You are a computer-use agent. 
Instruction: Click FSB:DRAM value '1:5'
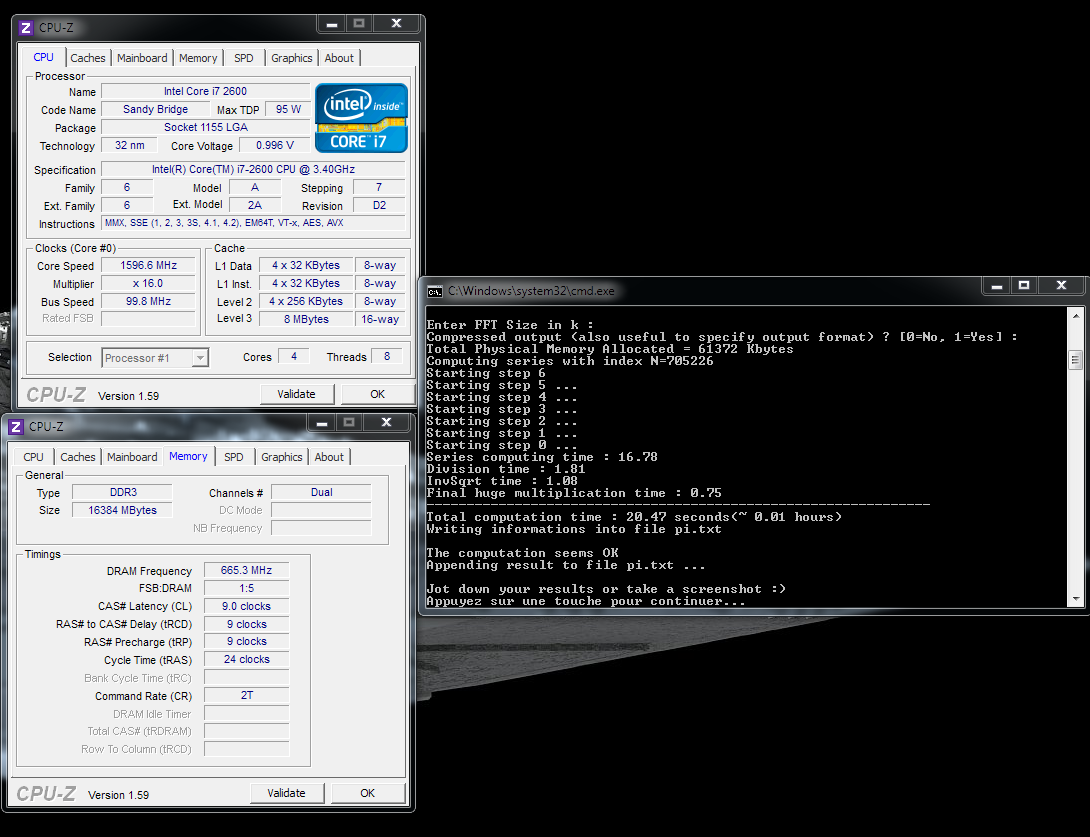[x=246, y=588]
